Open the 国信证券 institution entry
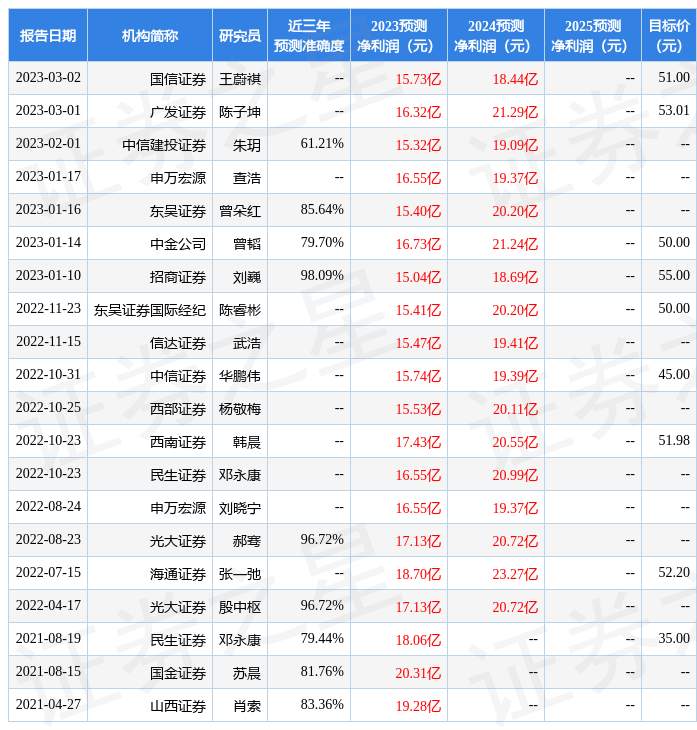The image size is (697, 730). point(178,78)
